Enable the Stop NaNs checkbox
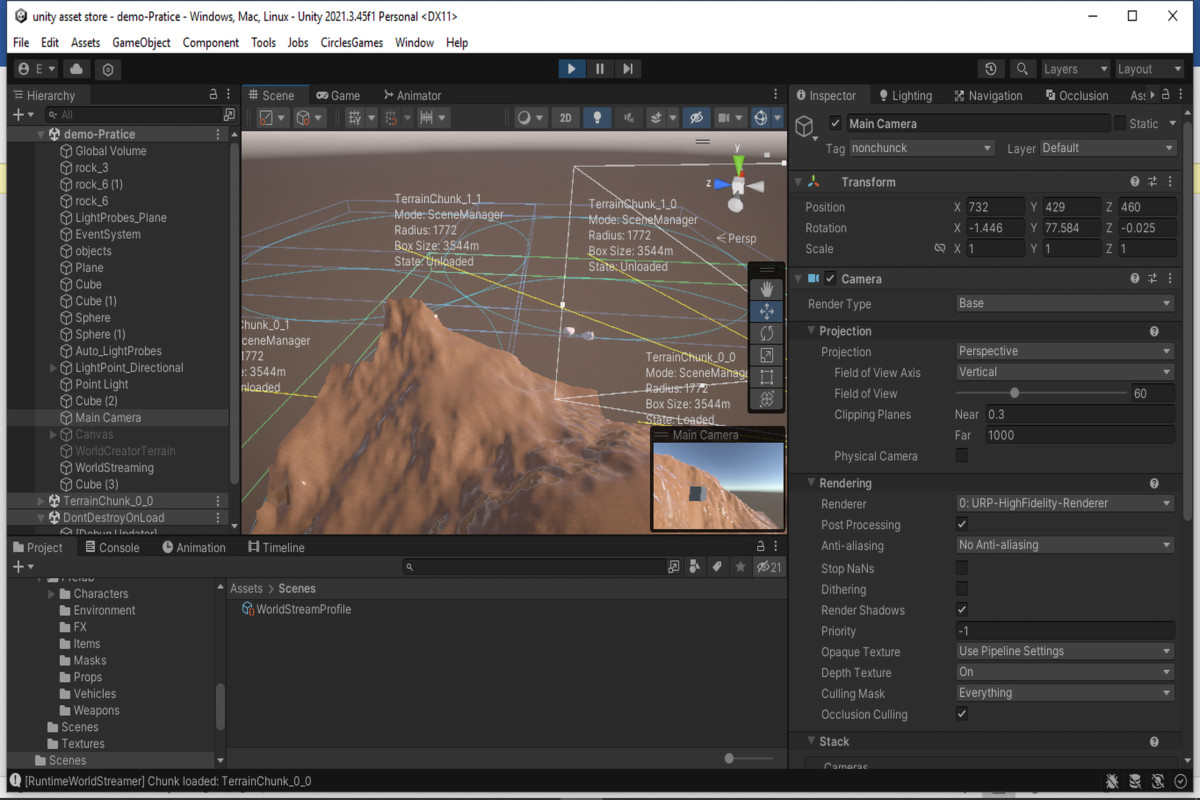 962,568
